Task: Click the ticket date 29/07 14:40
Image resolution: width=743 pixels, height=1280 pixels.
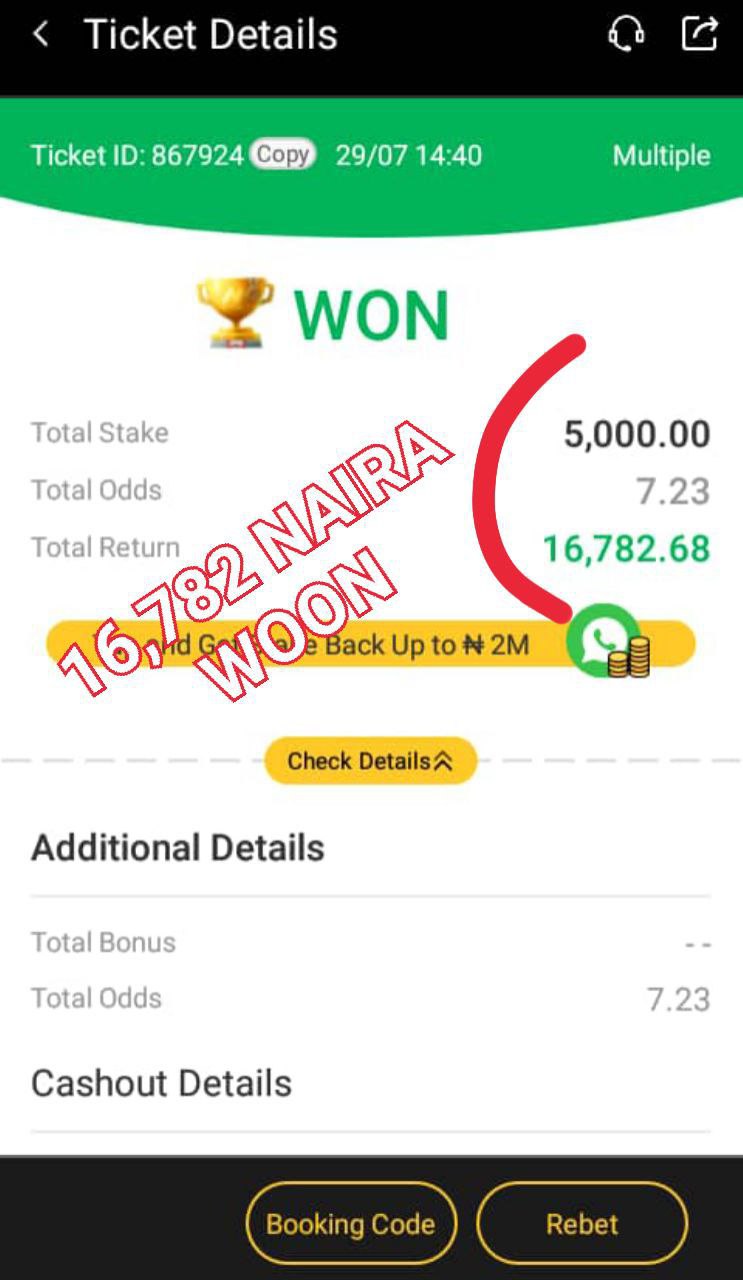Action: [x=408, y=156]
